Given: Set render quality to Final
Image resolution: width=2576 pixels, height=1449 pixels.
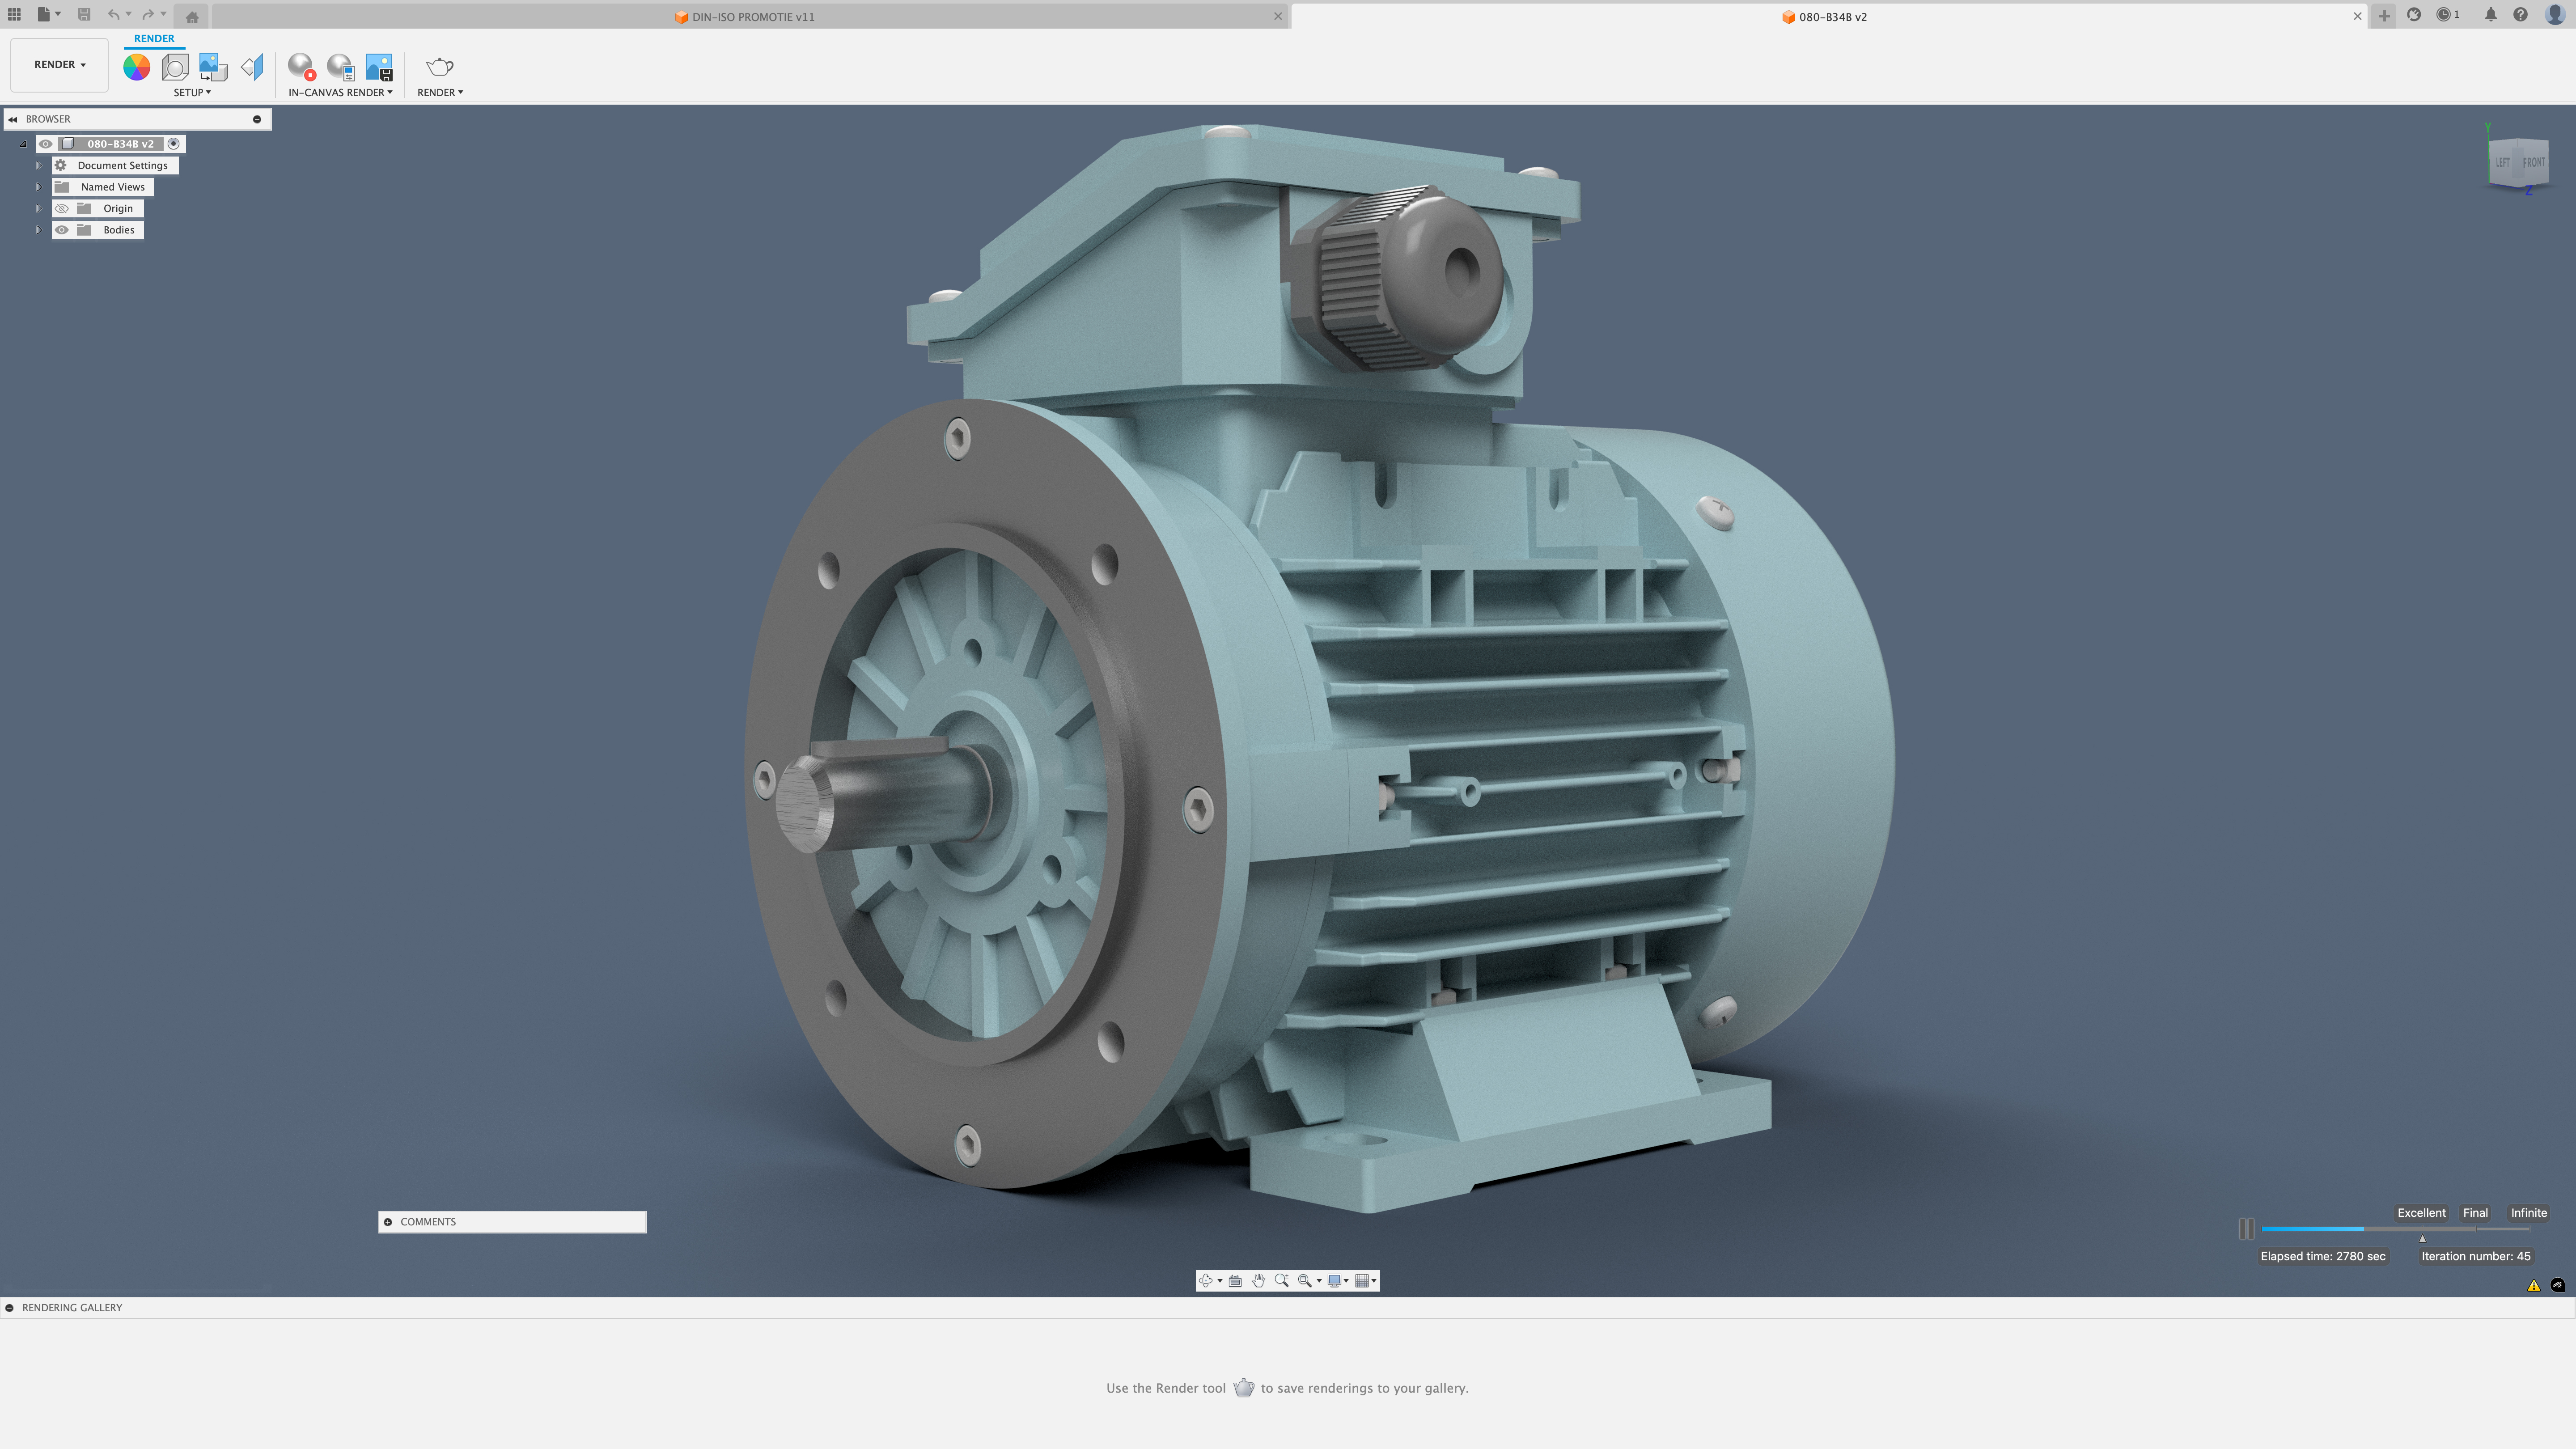Looking at the screenshot, I should 2475,1213.
